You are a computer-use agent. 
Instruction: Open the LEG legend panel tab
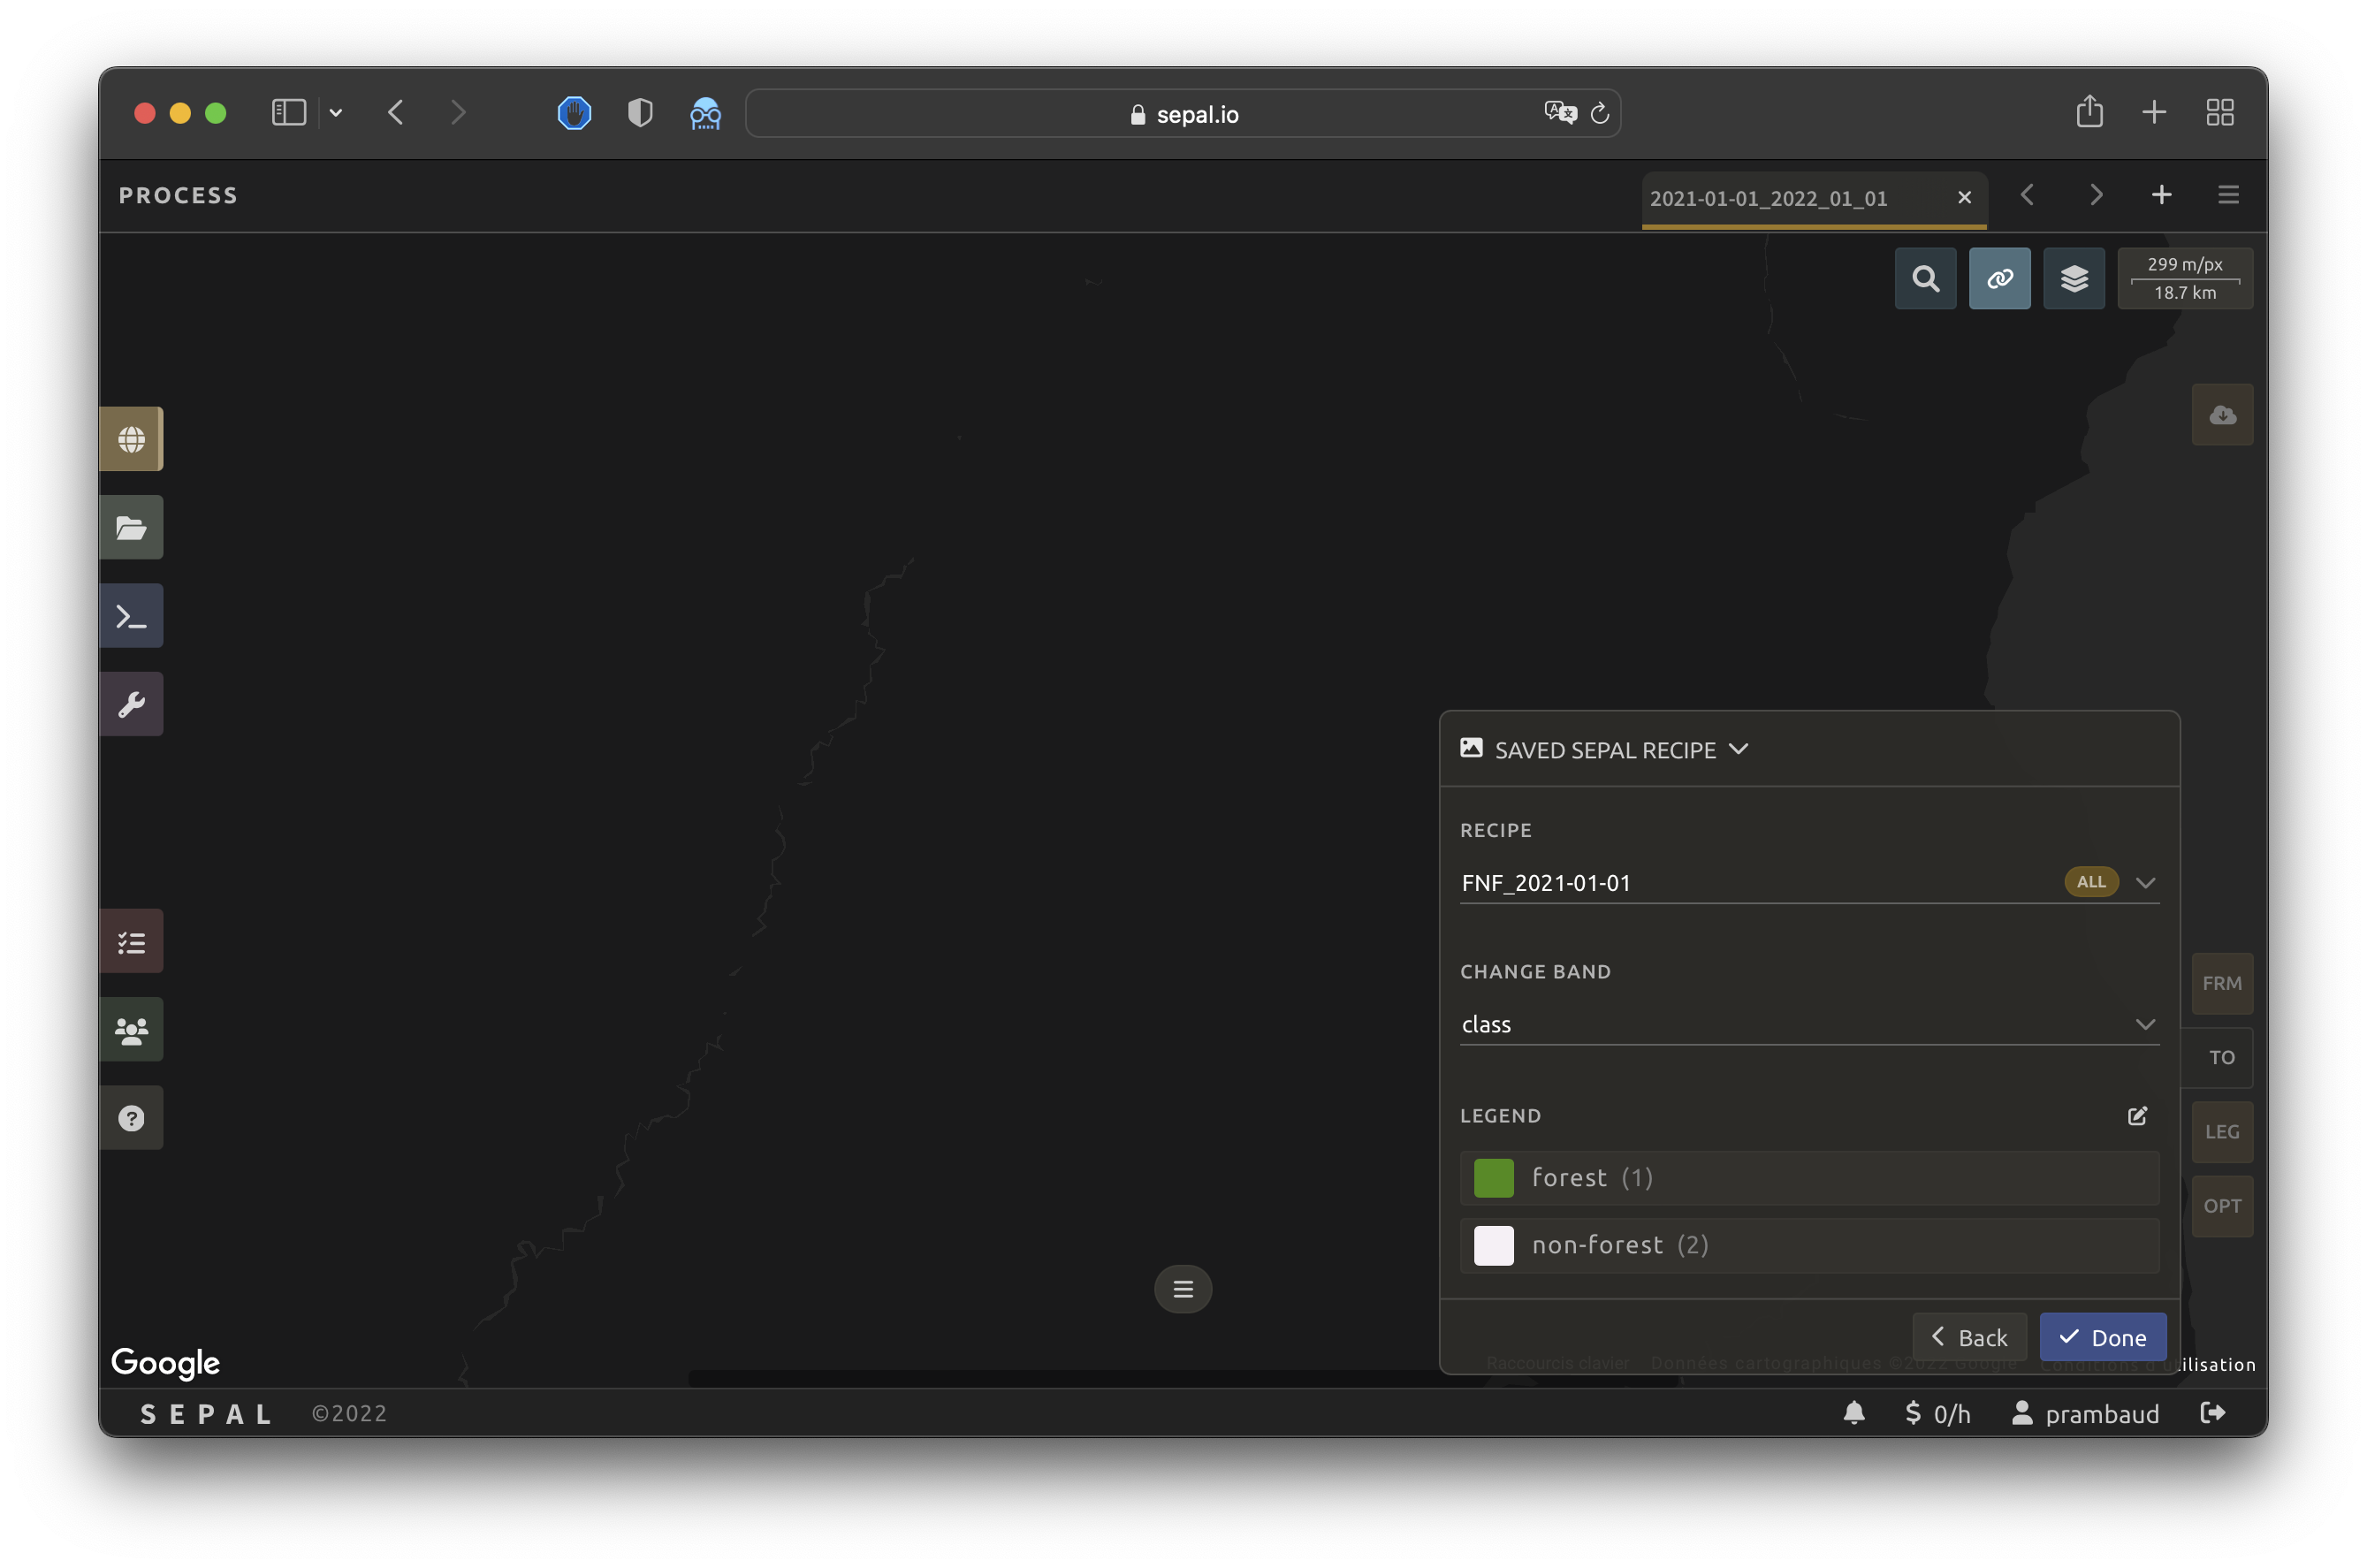pyautogui.click(x=2222, y=1132)
